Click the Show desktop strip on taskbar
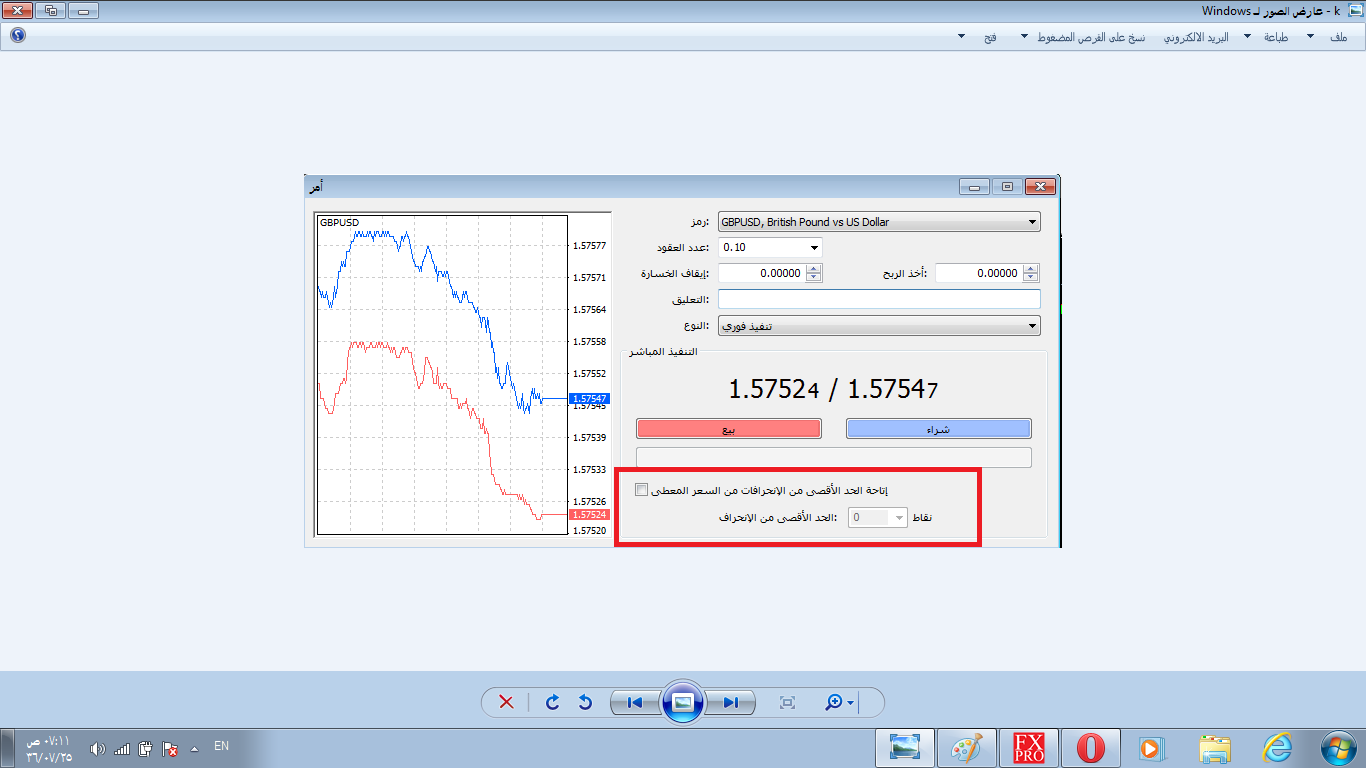The image size is (1366, 768). click(x=6, y=748)
